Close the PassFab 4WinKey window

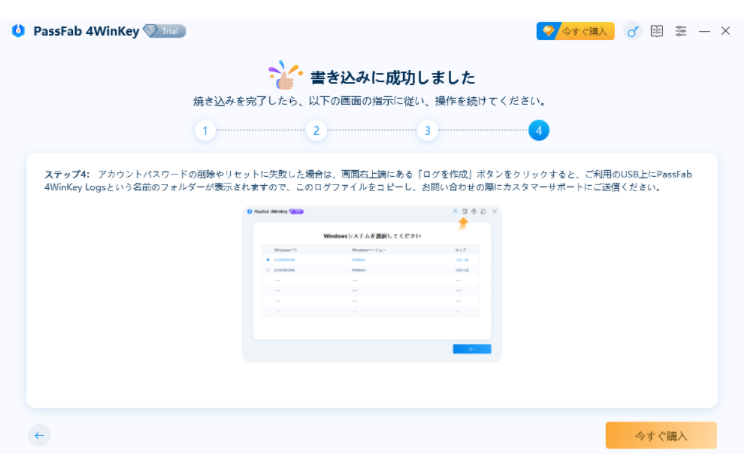tap(725, 31)
